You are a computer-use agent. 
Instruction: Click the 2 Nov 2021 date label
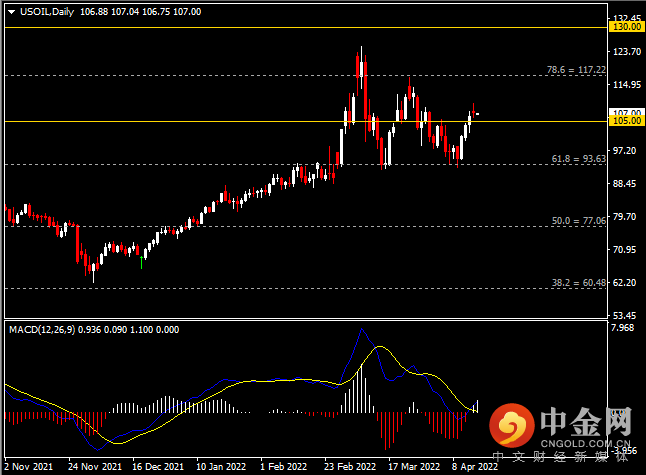(28, 466)
